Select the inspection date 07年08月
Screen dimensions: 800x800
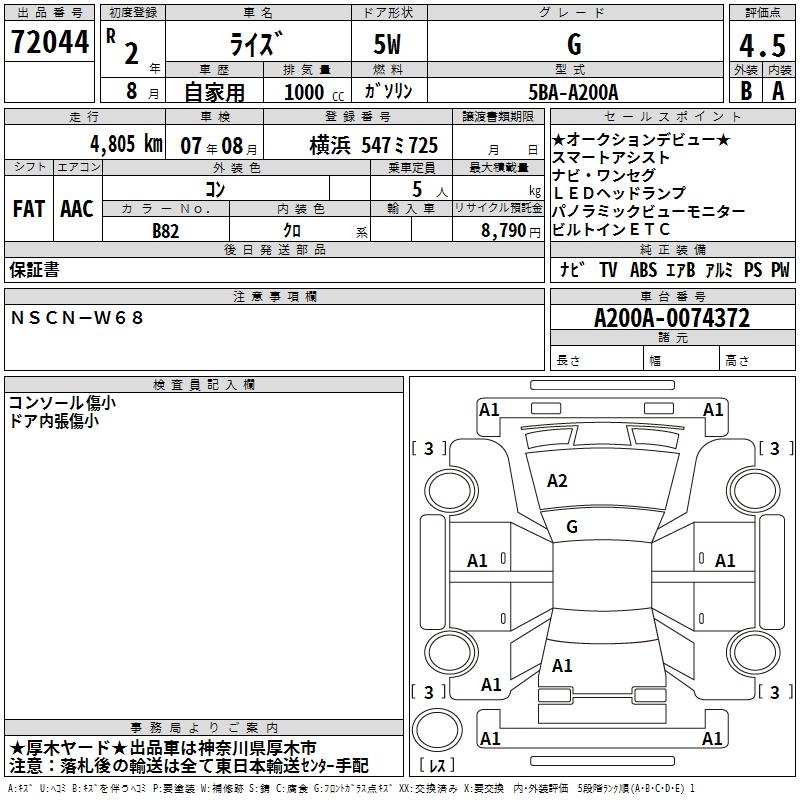tap(219, 146)
